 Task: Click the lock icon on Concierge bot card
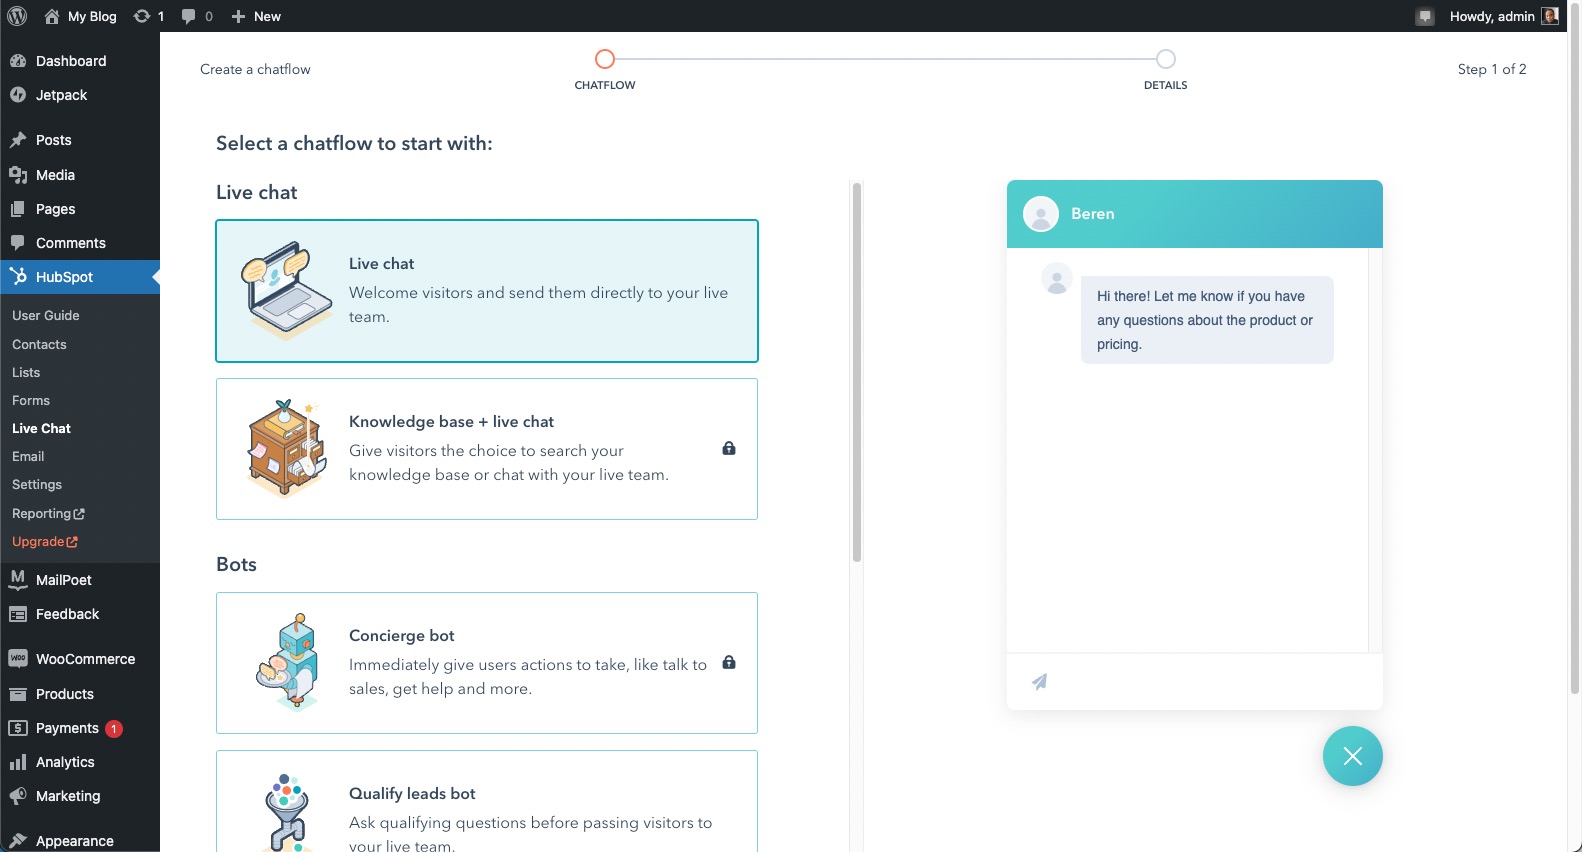[x=729, y=662]
